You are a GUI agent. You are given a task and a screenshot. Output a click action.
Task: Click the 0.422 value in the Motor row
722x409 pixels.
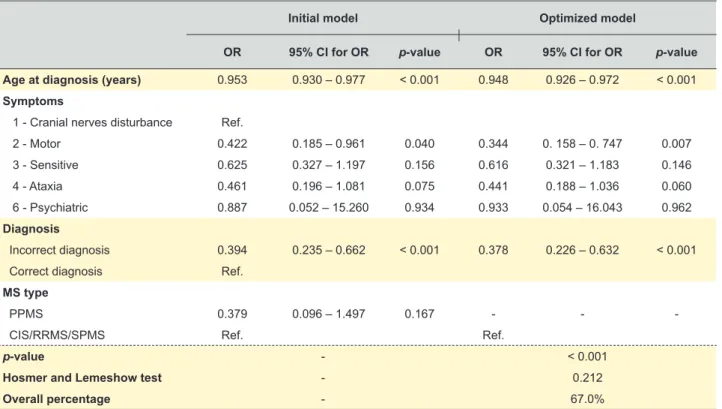[232, 144]
